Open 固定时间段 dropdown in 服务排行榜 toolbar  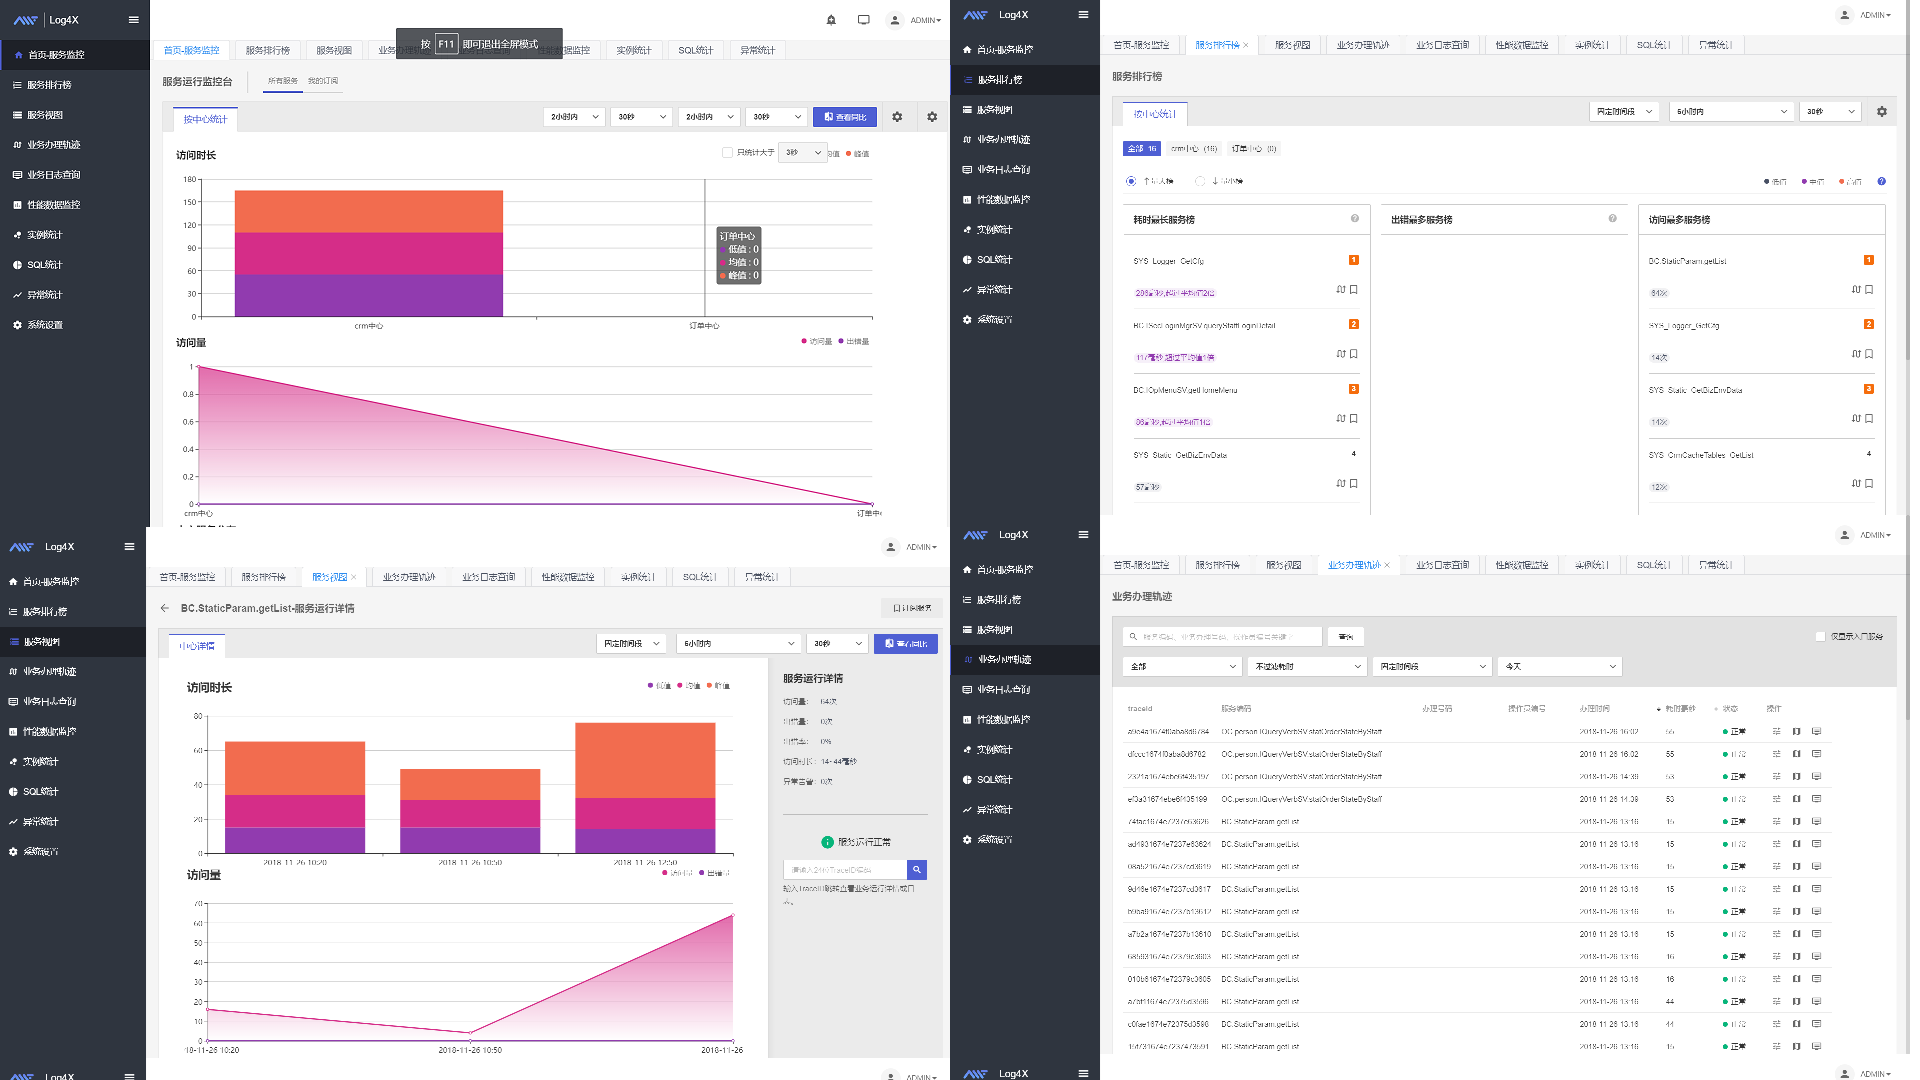click(1625, 112)
